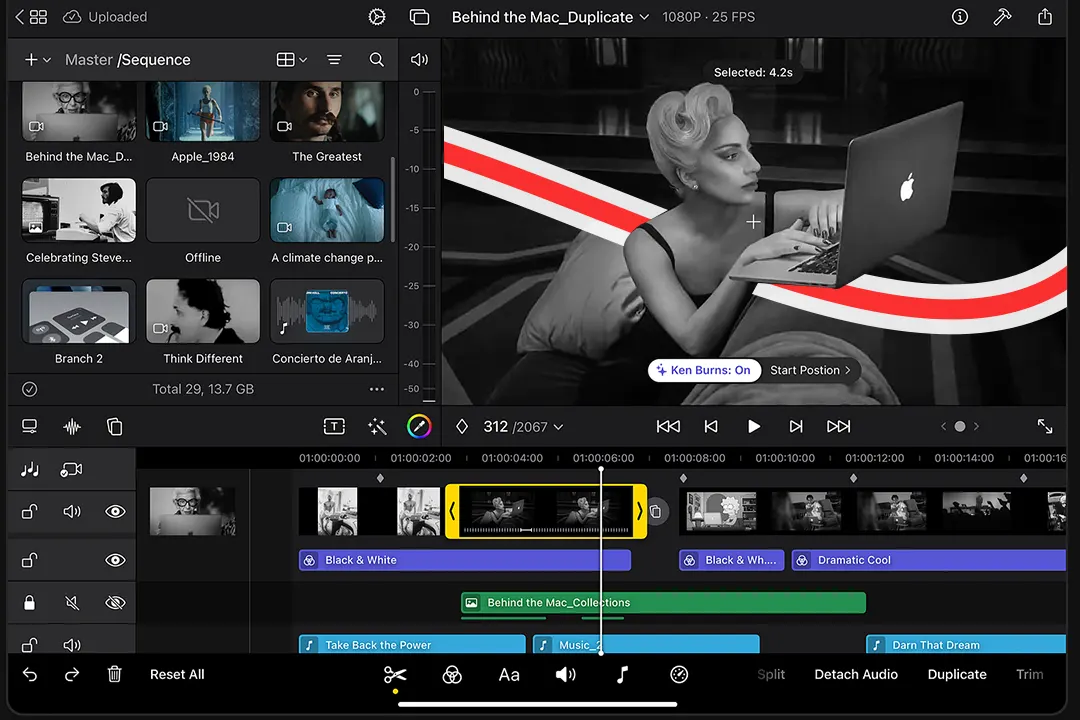This screenshot has height=720, width=1080.
Task: Trim the selected clip's right yellow handle
Action: (639, 511)
